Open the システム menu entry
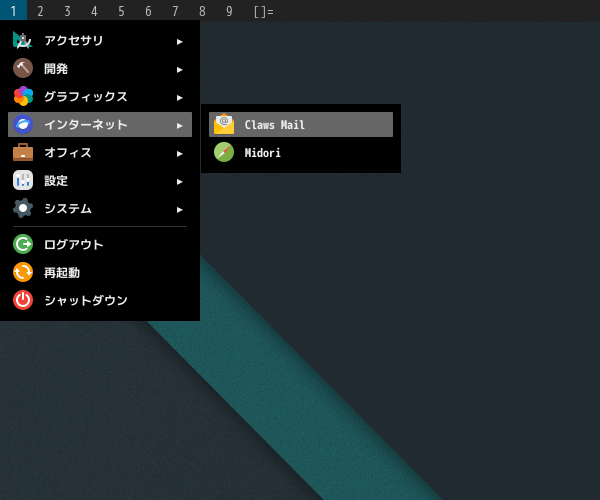The height and width of the screenshot is (500, 600). [x=100, y=208]
